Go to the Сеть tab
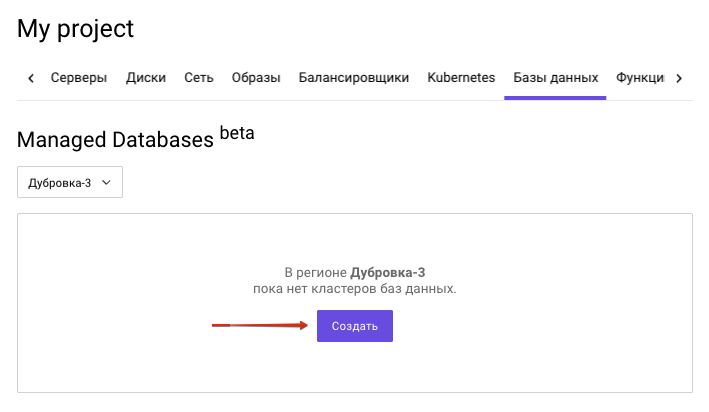The image size is (709, 412). coord(198,78)
